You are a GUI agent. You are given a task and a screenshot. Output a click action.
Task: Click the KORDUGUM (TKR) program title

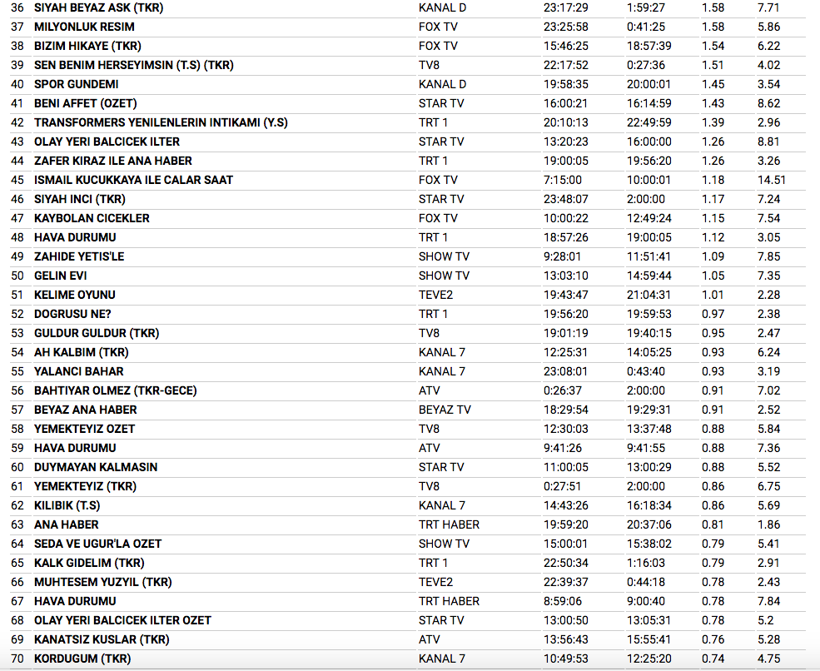(x=82, y=658)
